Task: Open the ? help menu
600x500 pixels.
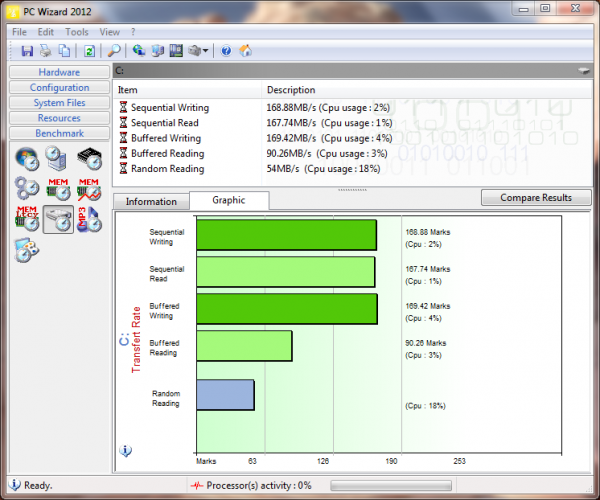Action: (x=133, y=32)
